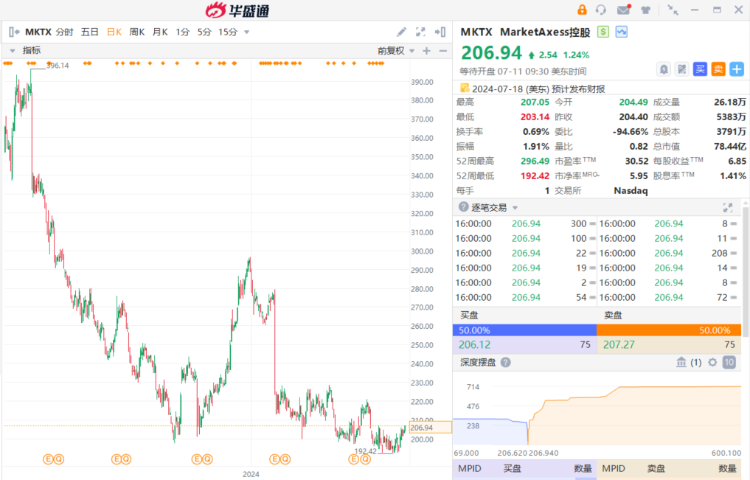
Task: Click the green dollar badge beside MarketAxess
Action: pyautogui.click(x=603, y=32)
